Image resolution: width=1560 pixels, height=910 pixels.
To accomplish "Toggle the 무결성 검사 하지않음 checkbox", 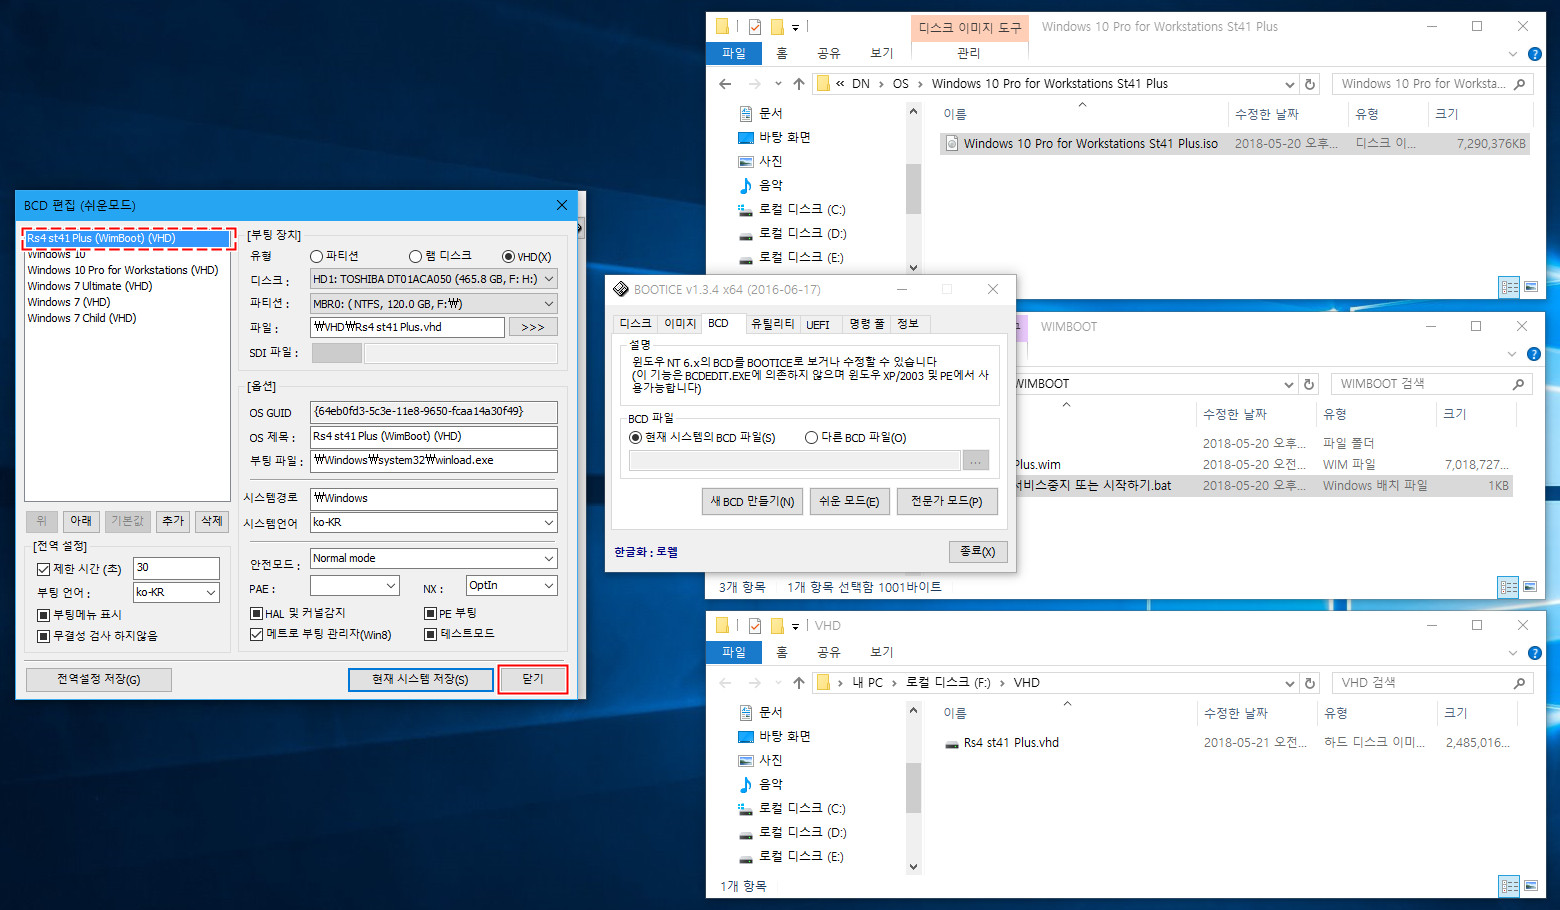I will click(43, 636).
